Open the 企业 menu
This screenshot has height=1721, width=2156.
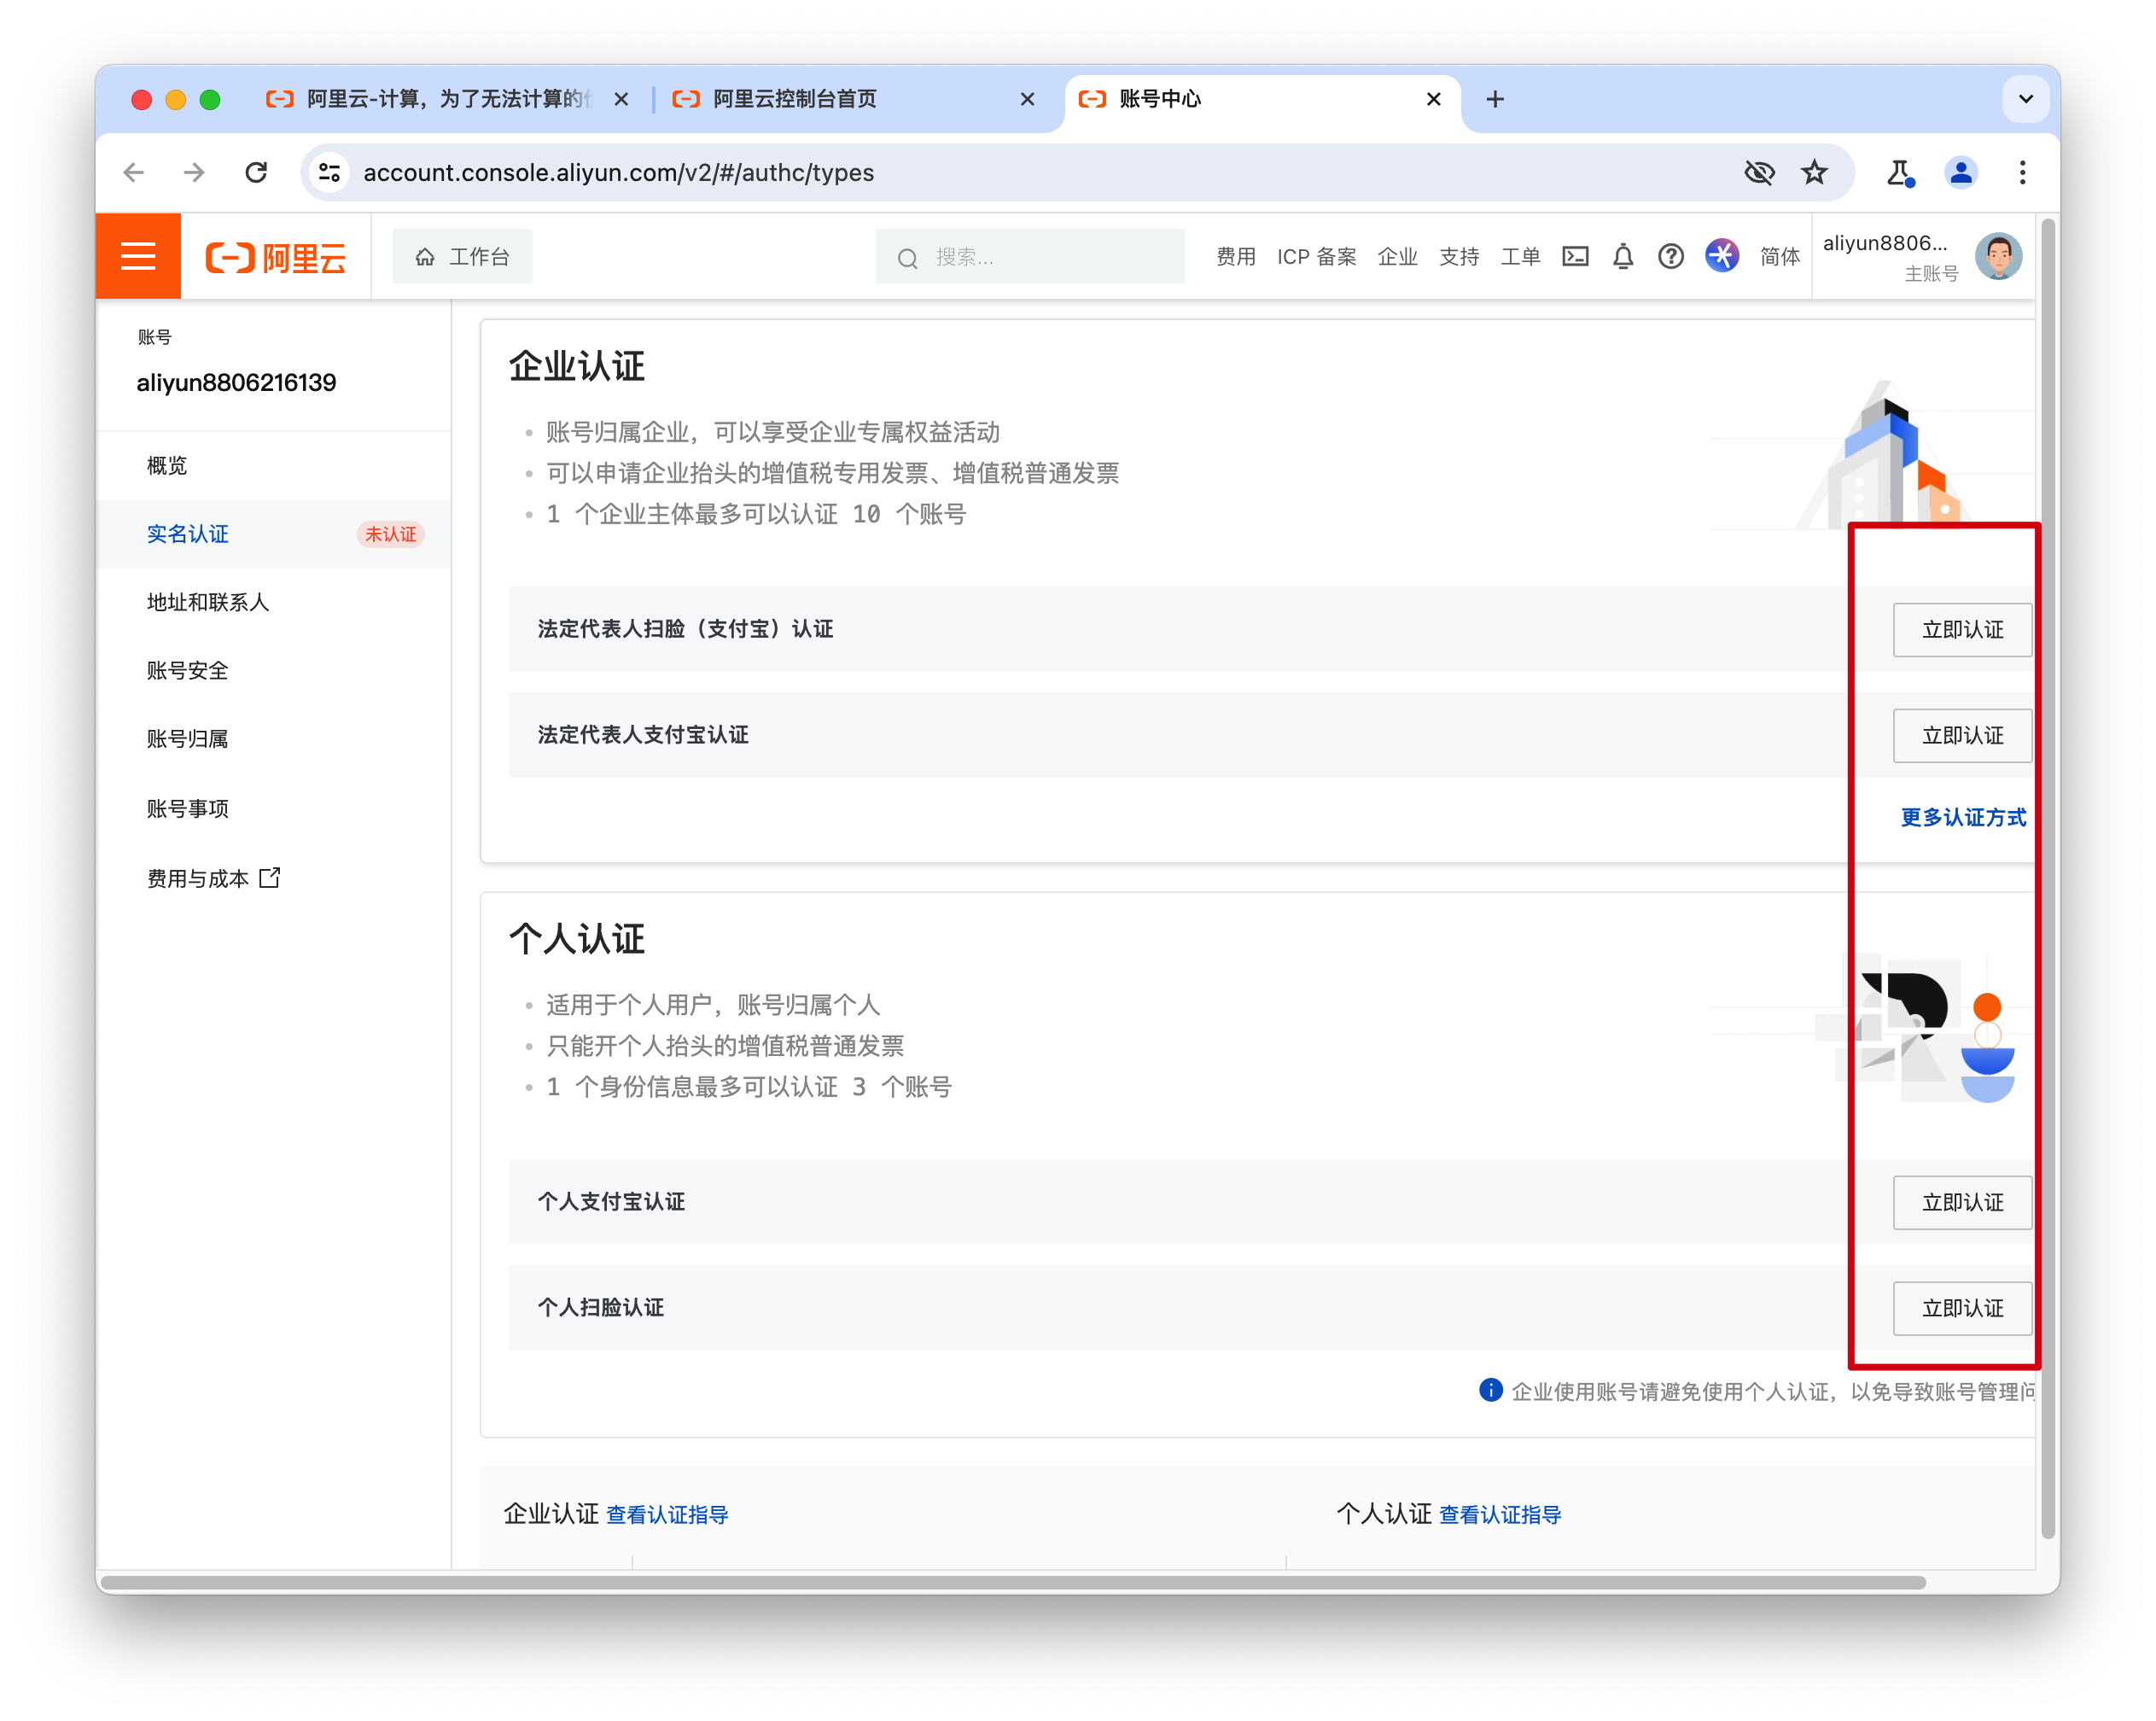(1397, 257)
